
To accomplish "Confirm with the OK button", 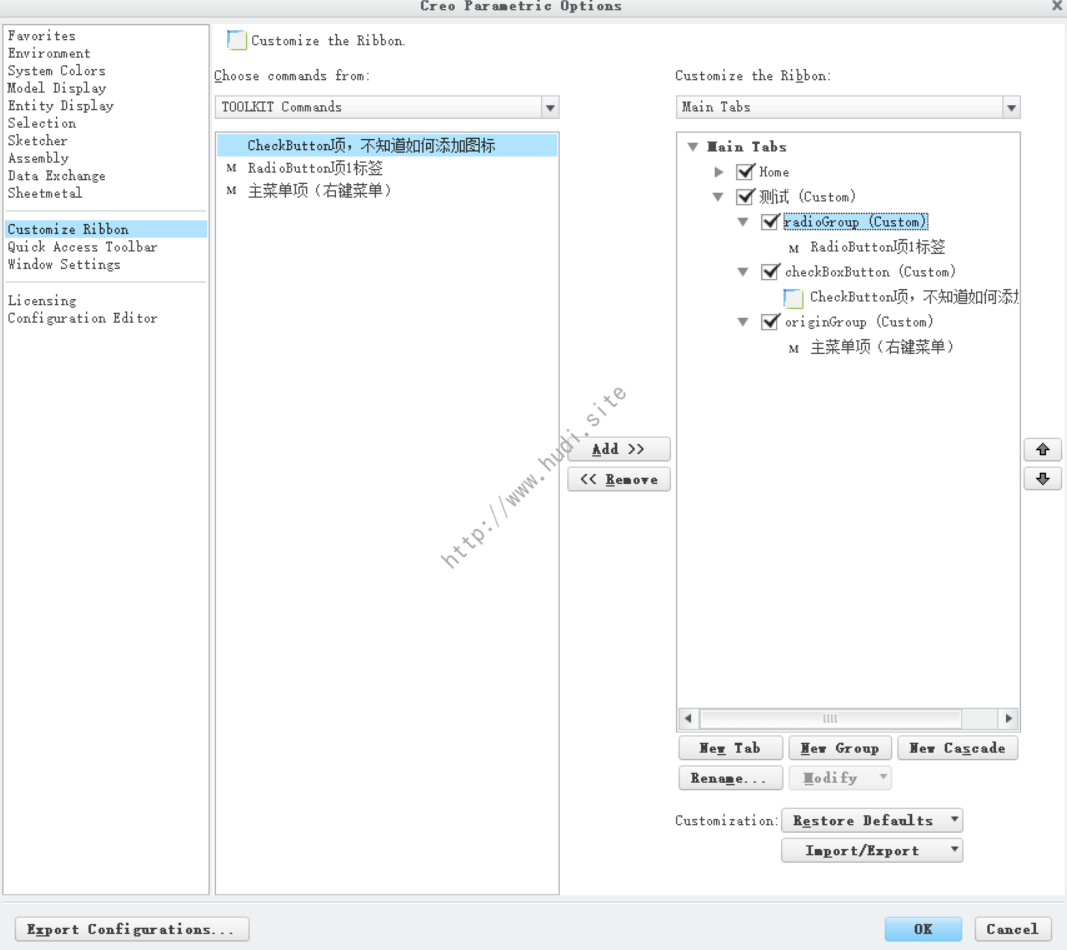I will tap(923, 929).
